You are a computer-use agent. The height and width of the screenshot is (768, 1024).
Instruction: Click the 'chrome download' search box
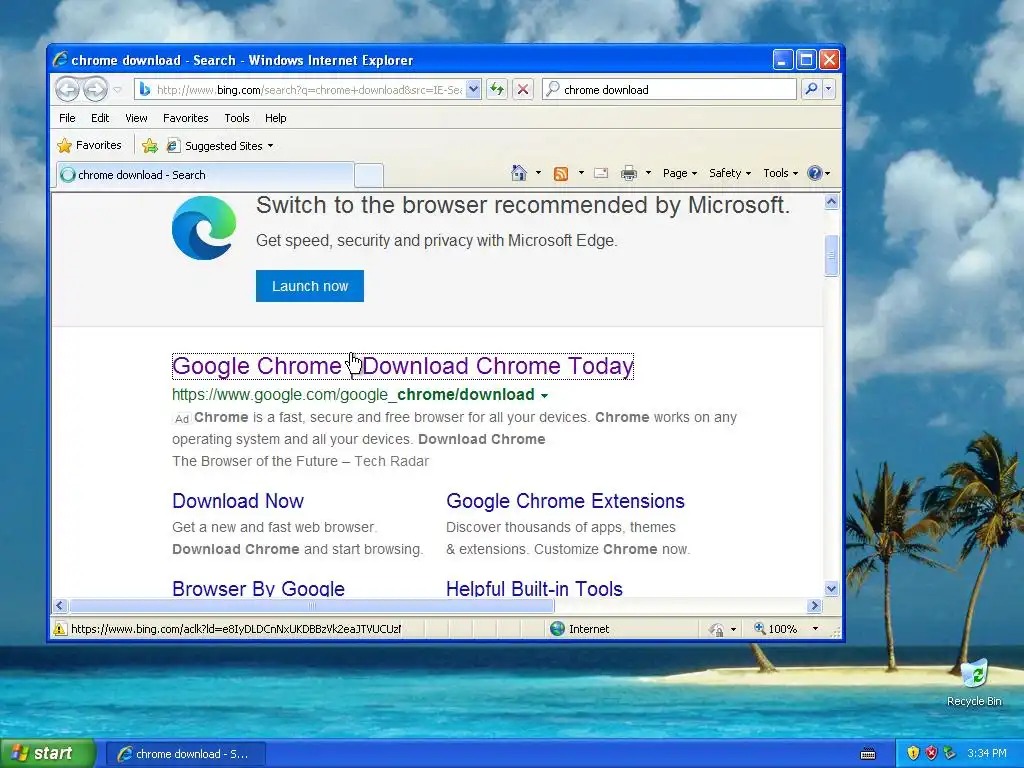669,89
